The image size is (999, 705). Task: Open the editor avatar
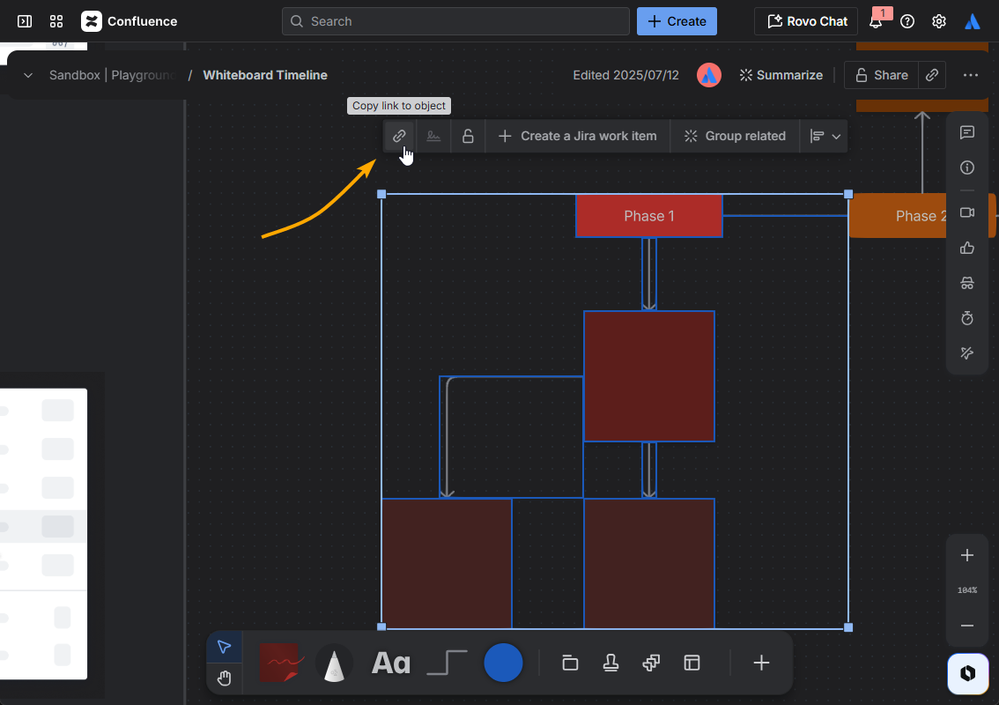point(708,75)
